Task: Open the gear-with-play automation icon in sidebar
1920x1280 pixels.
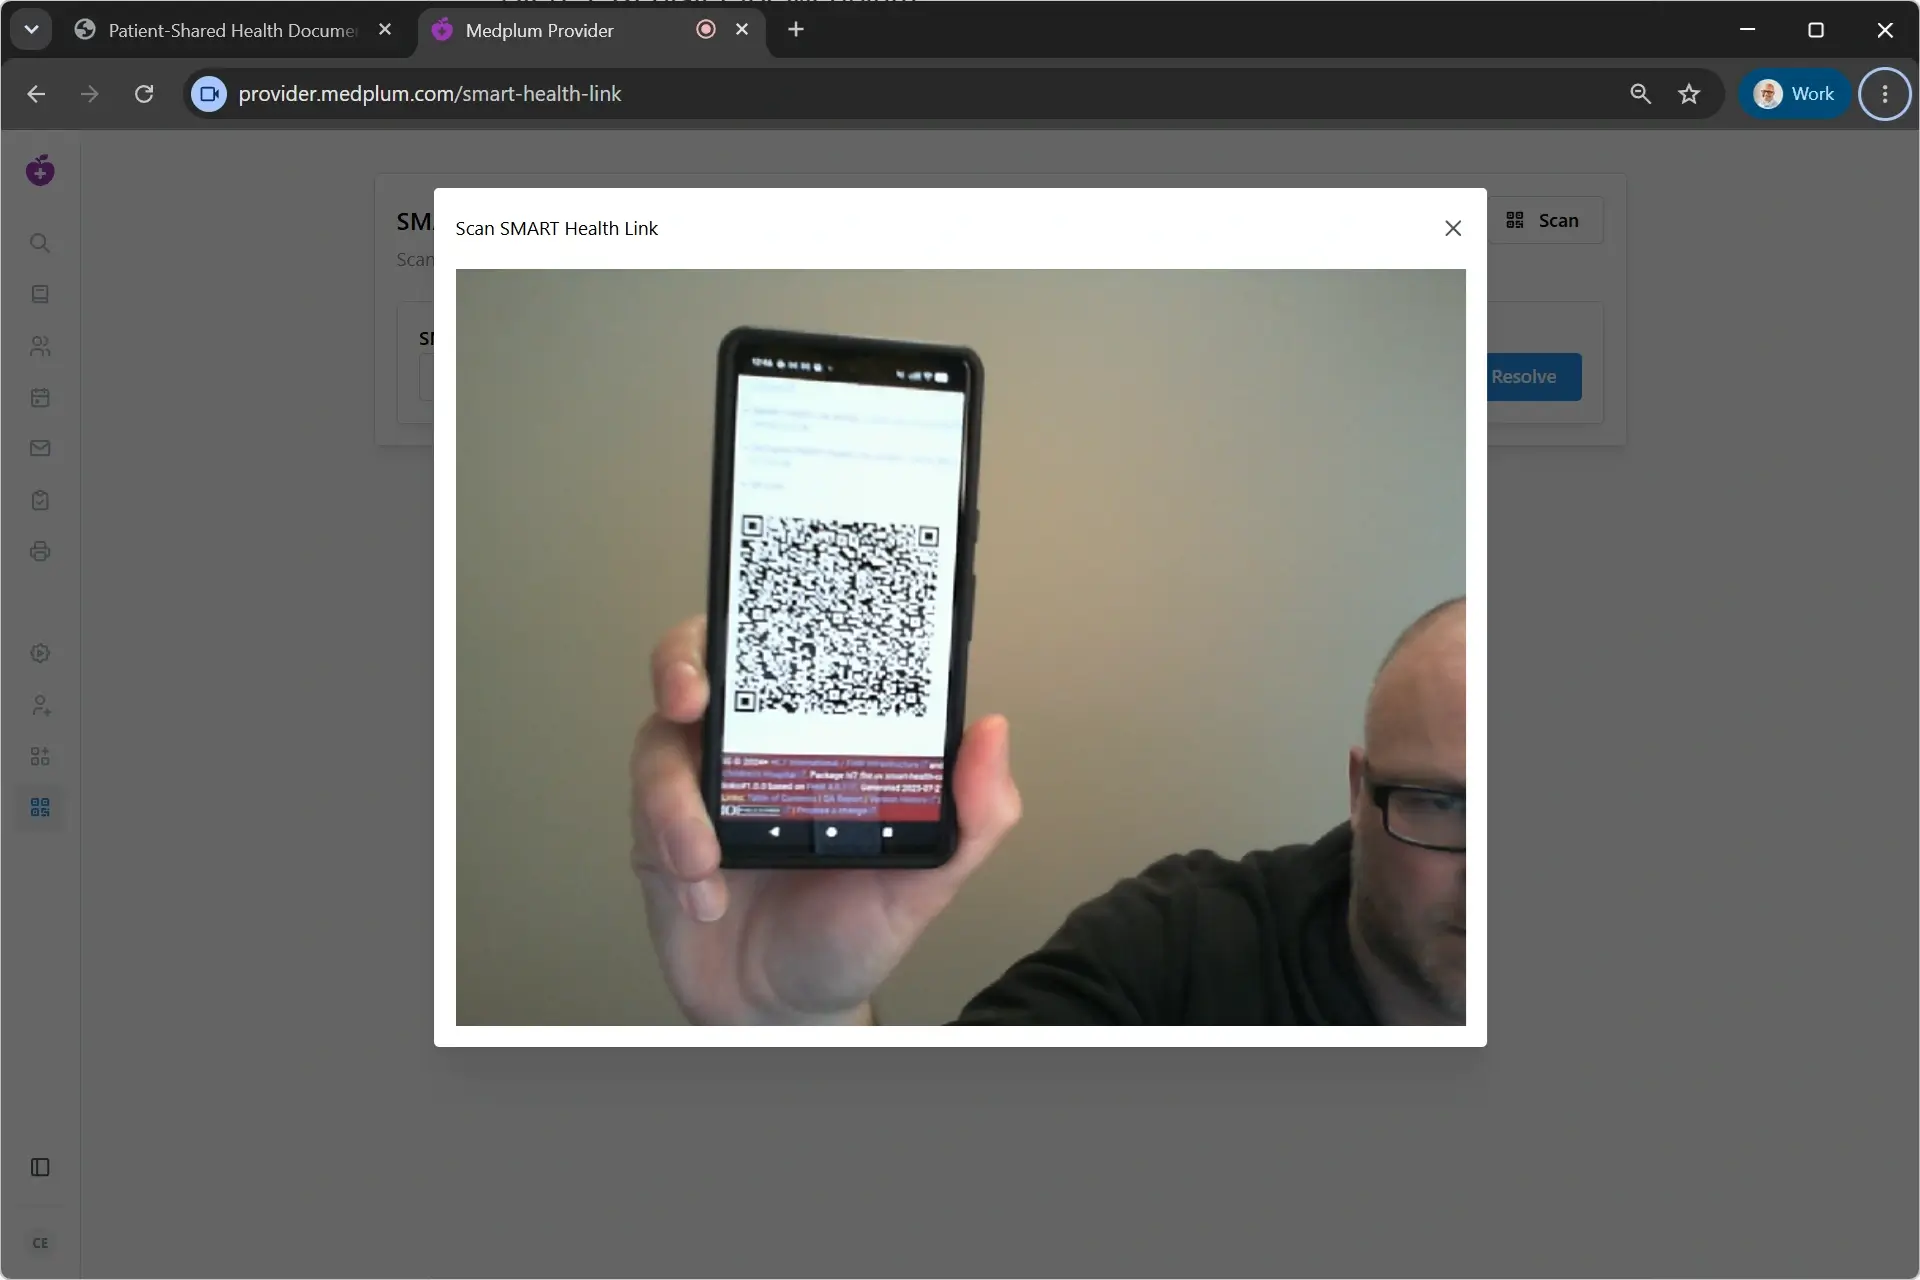Action: coord(40,653)
